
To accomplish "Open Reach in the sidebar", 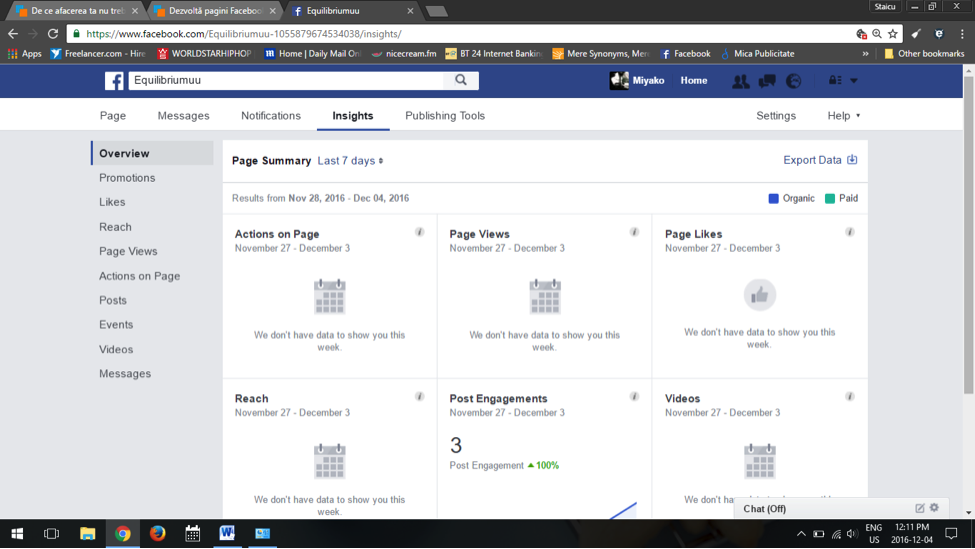I will [115, 227].
